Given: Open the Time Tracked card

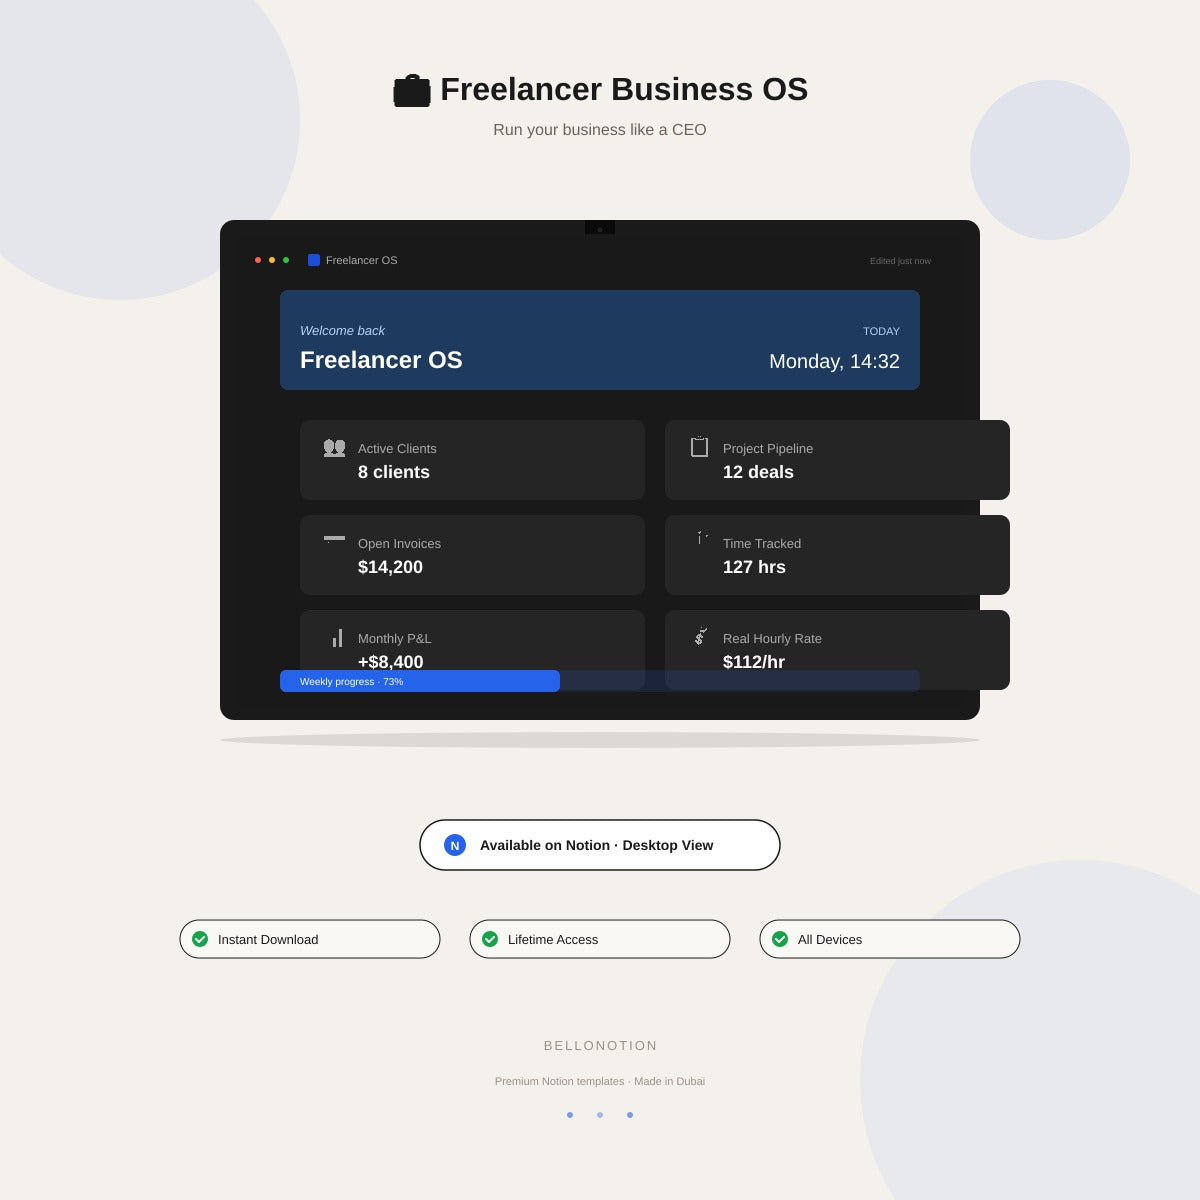Looking at the screenshot, I should (837, 555).
